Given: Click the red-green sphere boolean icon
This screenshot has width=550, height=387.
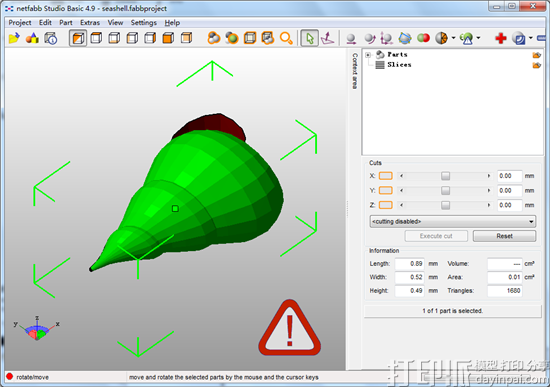Looking at the screenshot, I should pos(423,38).
